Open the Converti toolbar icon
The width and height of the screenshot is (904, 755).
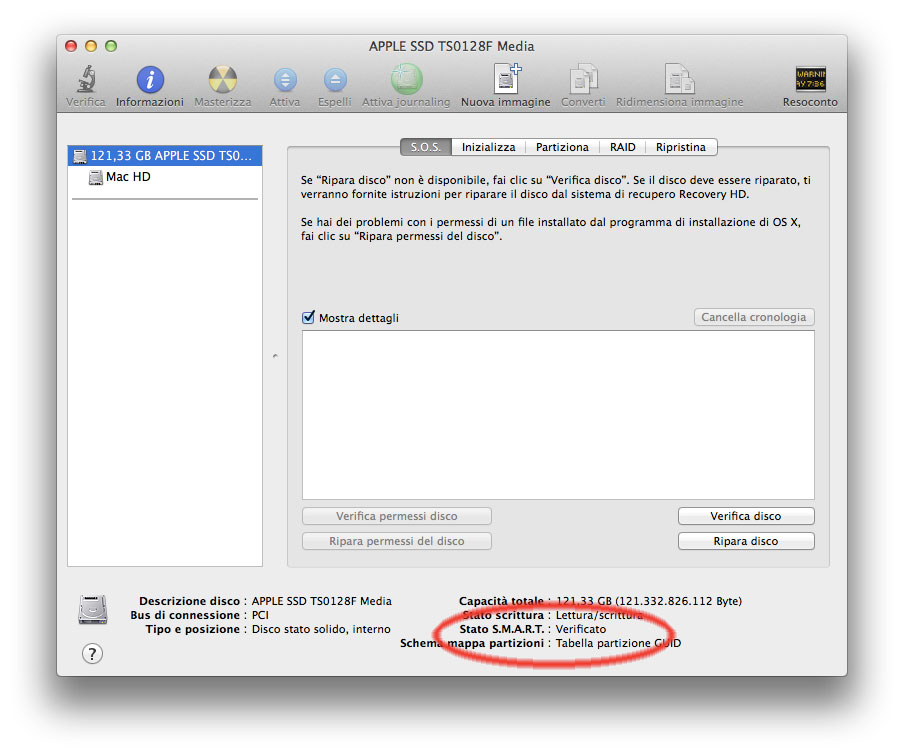point(582,82)
